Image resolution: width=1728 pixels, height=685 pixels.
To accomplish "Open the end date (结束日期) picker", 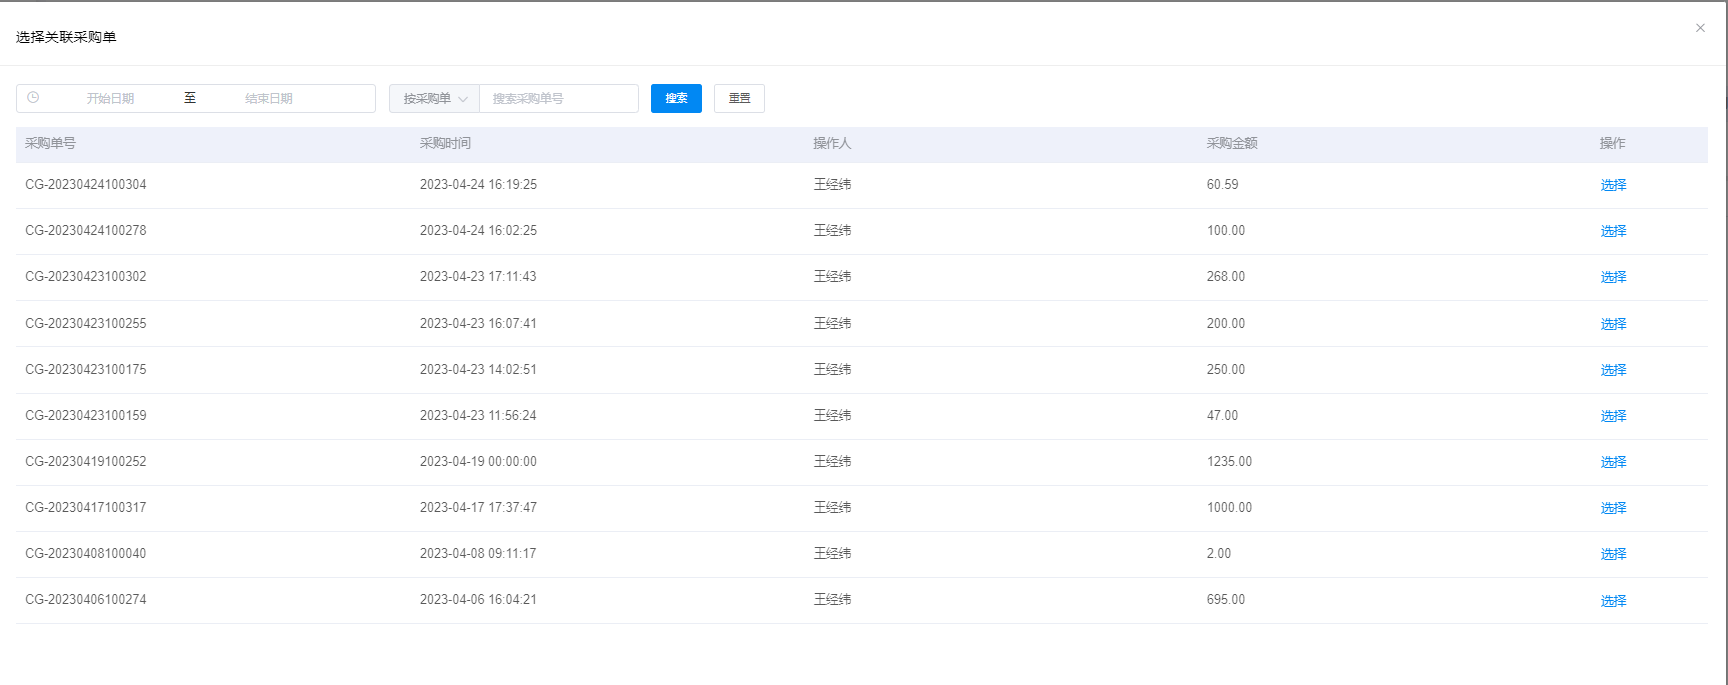I will (x=269, y=99).
